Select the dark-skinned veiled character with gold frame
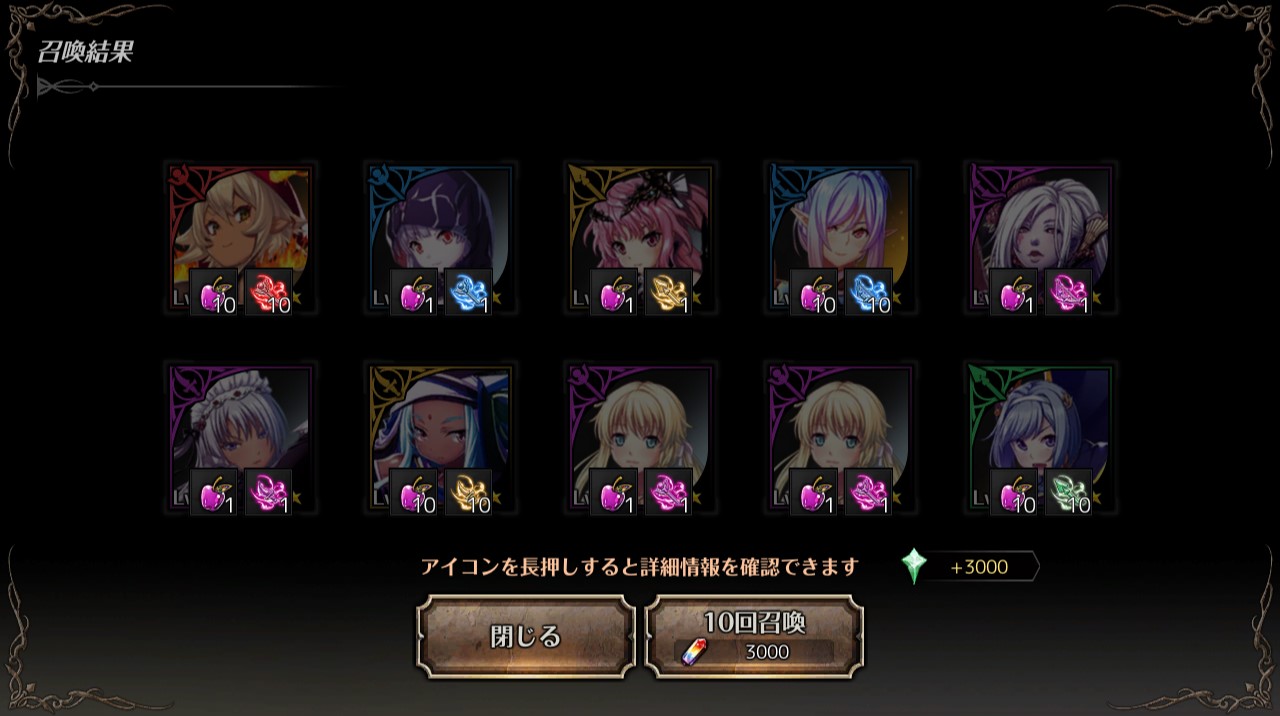The height and width of the screenshot is (716, 1280). pyautogui.click(x=440, y=438)
